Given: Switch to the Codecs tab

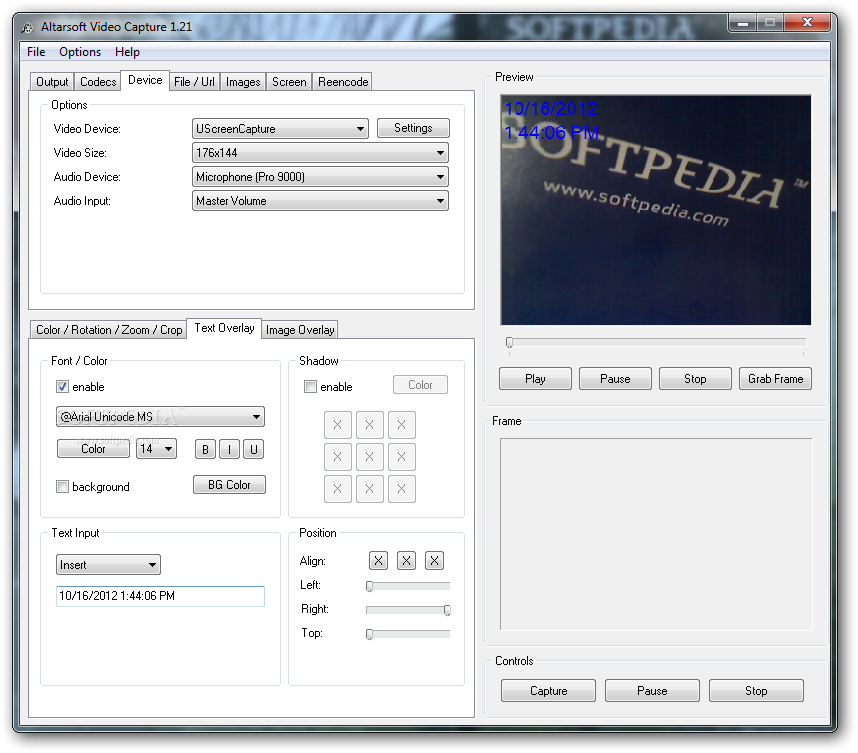Looking at the screenshot, I should (x=98, y=82).
